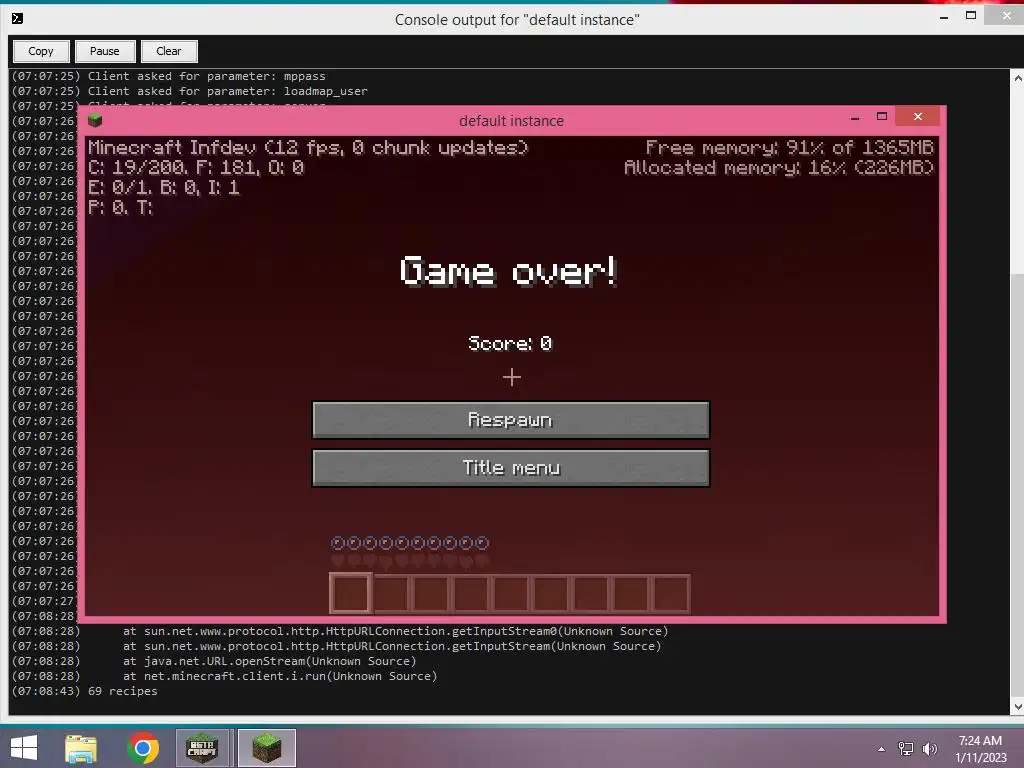Click 'Game over!' heading

click(x=508, y=271)
